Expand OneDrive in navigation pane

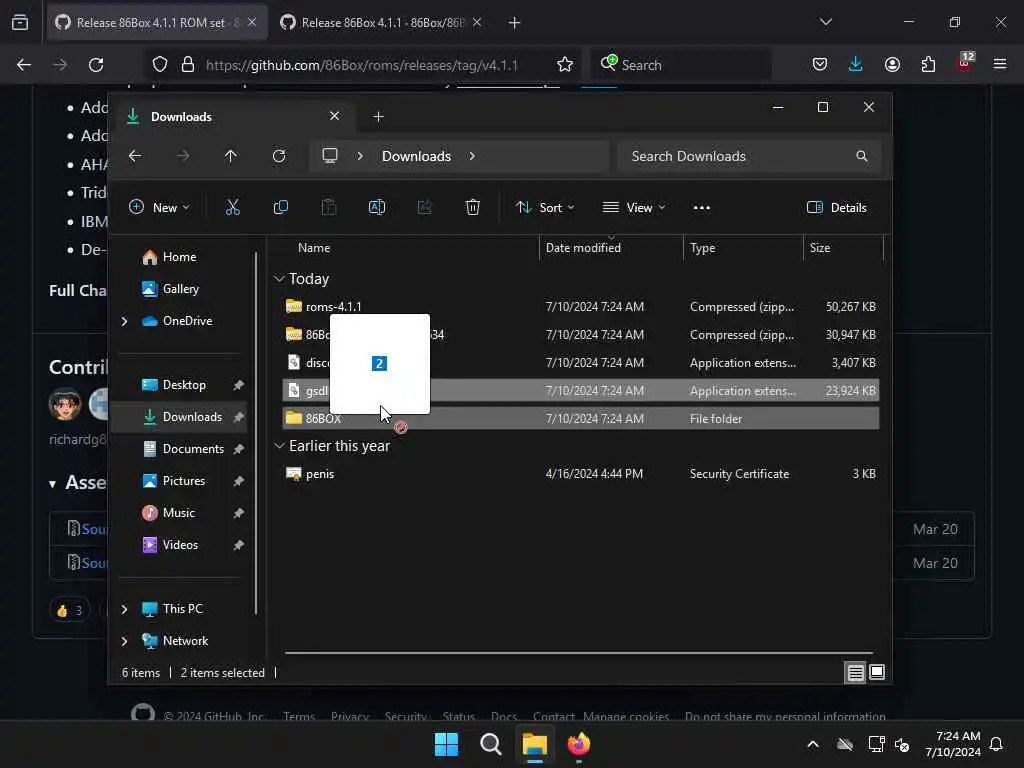pos(124,321)
